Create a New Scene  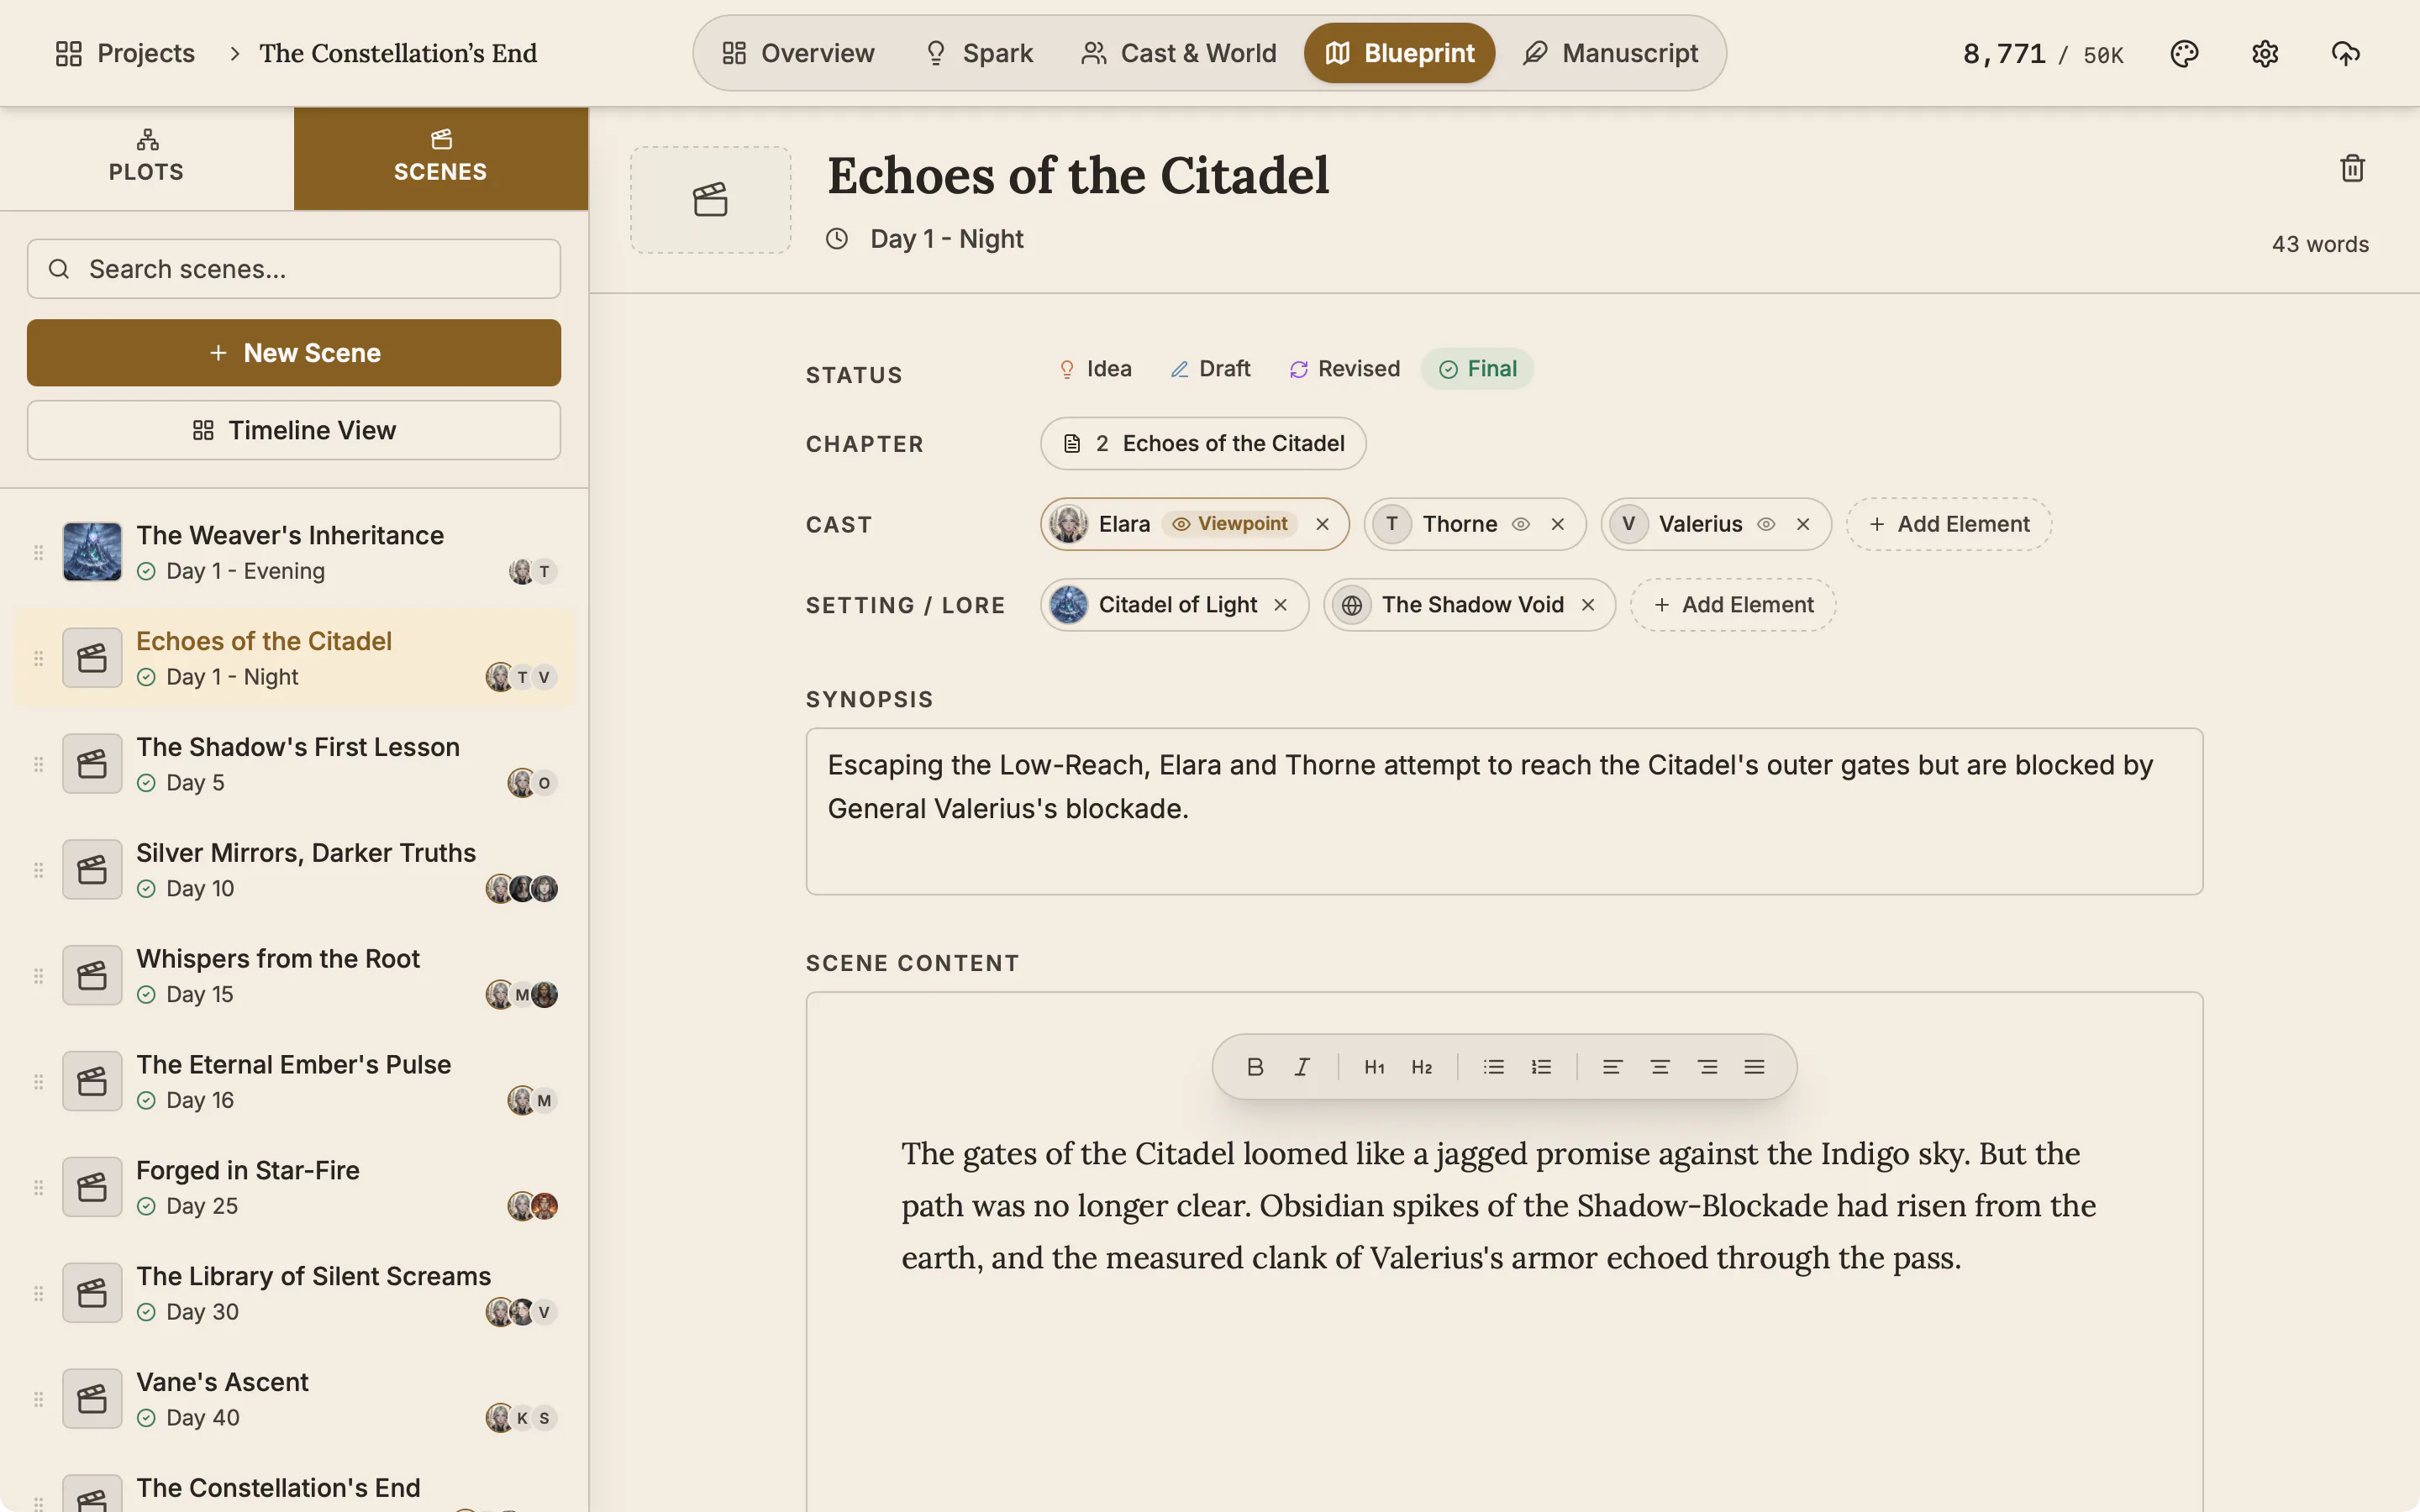(x=294, y=353)
